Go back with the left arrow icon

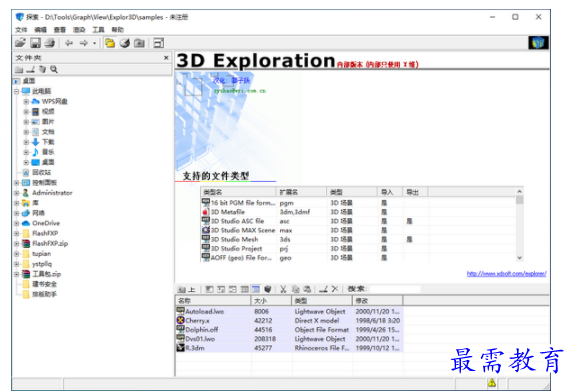(x=69, y=43)
